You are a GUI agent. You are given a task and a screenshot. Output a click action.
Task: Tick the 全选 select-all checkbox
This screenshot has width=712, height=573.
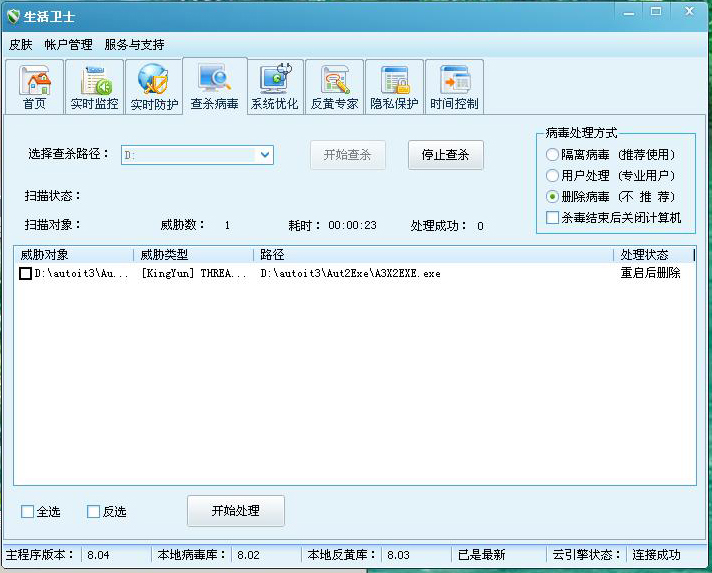click(28, 511)
